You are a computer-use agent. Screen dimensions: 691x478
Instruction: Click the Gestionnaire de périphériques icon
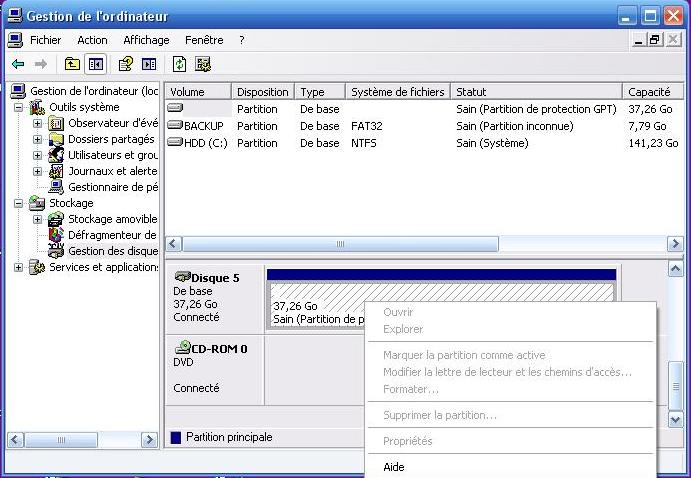coord(56,187)
